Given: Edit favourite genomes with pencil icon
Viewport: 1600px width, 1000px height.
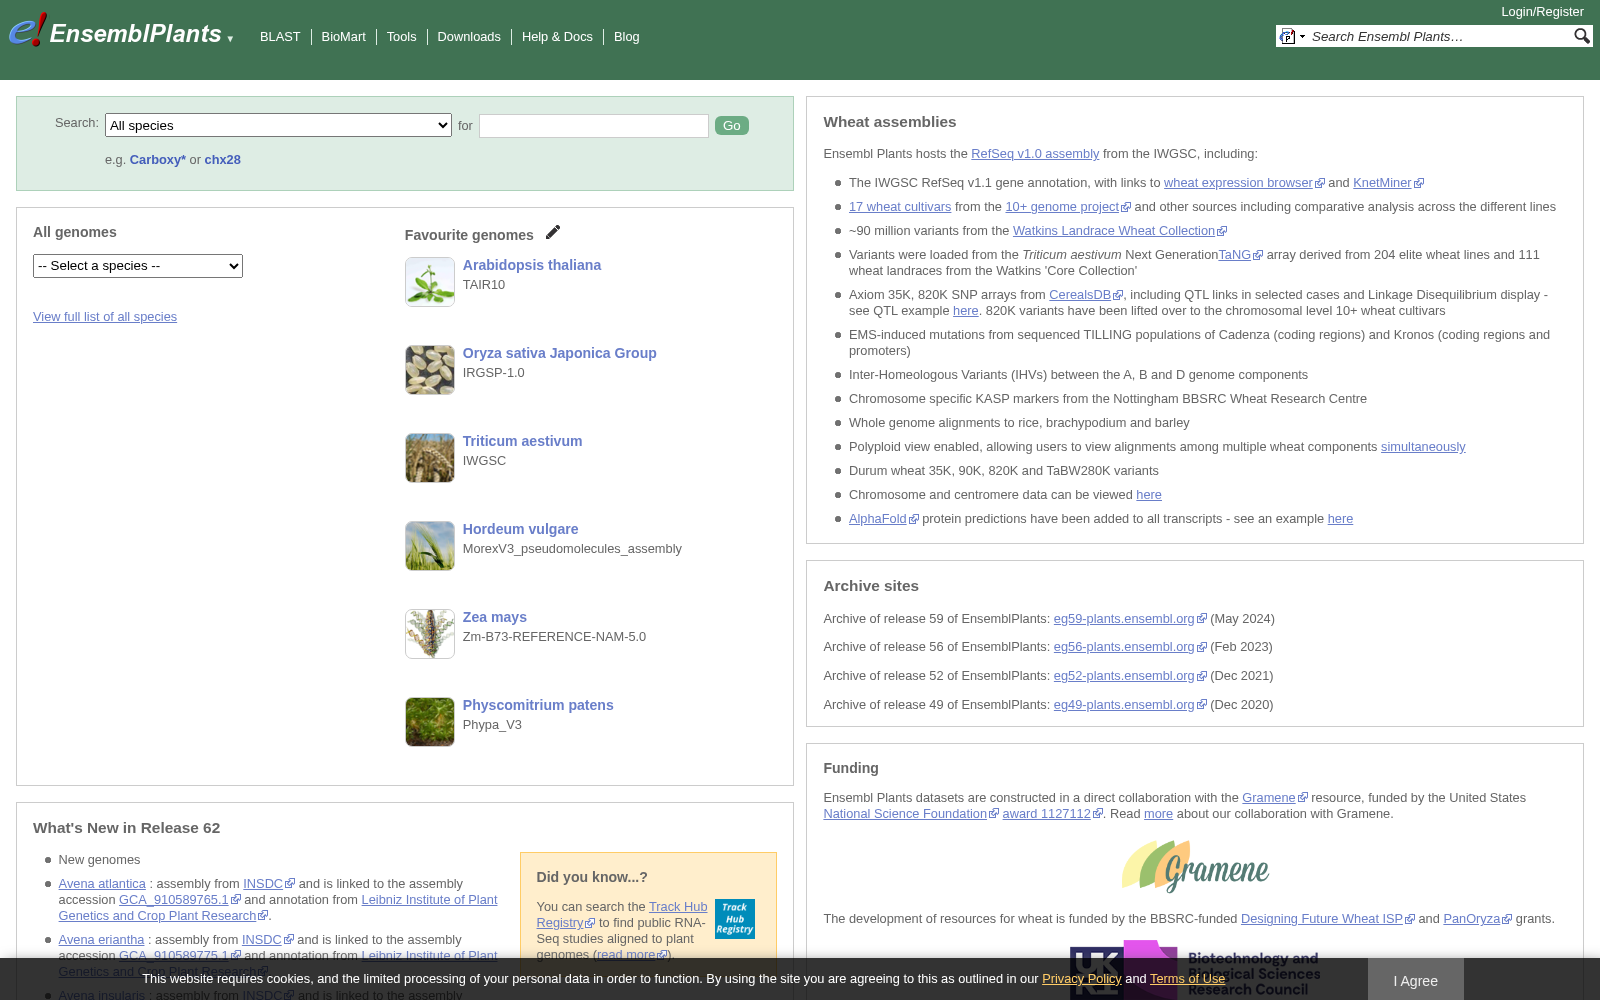Looking at the screenshot, I should pyautogui.click(x=553, y=232).
